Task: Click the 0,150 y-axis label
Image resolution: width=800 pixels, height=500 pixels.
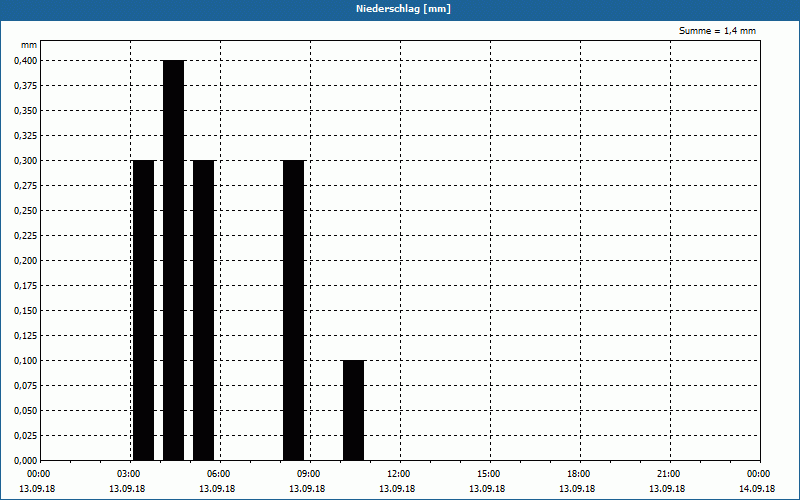Action: click(x=26, y=311)
